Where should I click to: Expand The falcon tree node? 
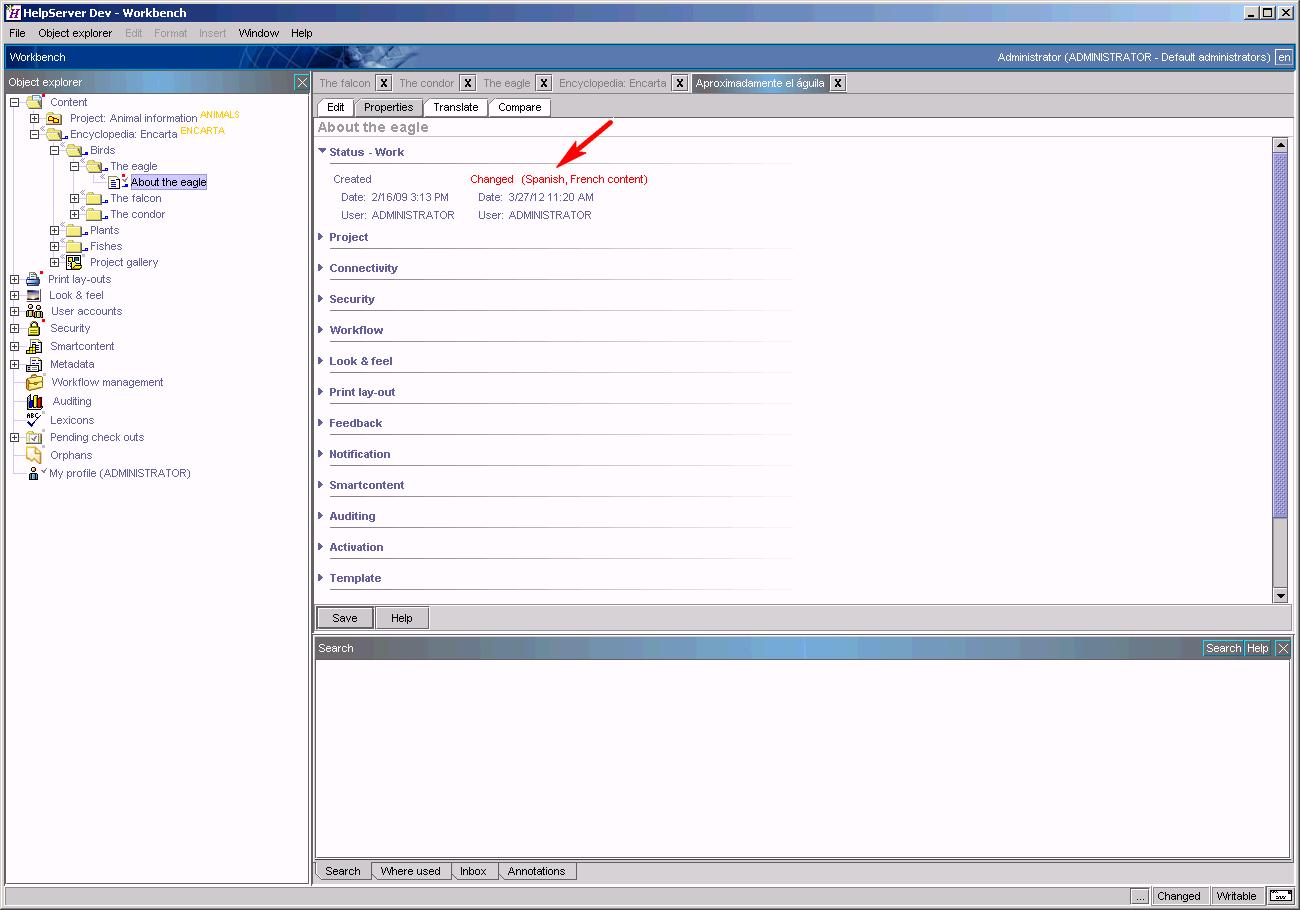(74, 198)
